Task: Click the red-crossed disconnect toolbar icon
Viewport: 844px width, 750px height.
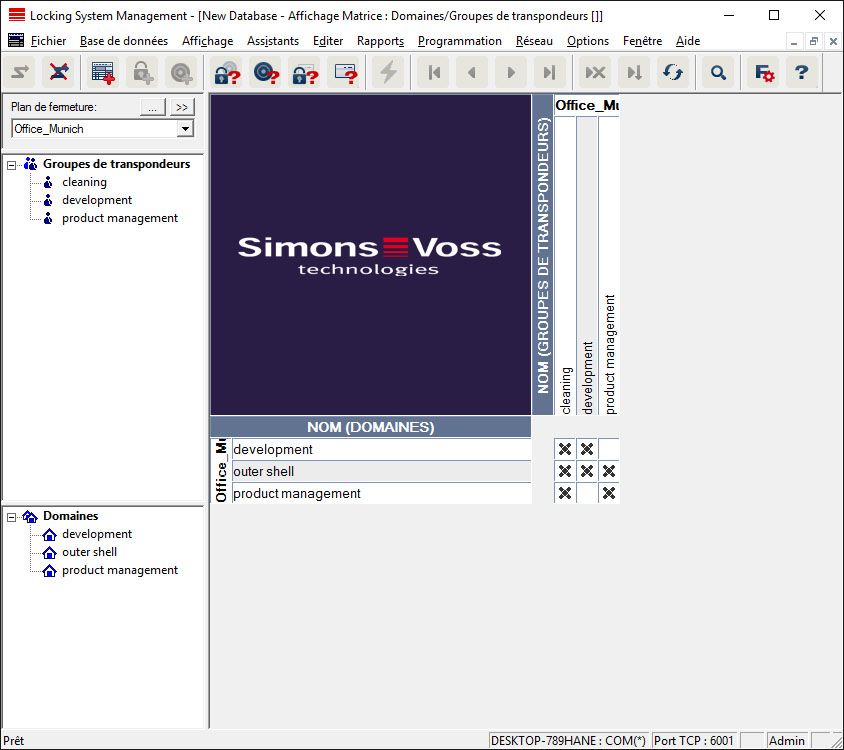Action: (x=59, y=72)
